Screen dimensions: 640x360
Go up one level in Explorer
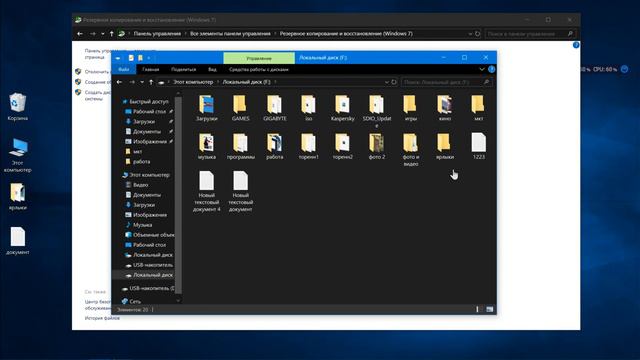click(151, 82)
